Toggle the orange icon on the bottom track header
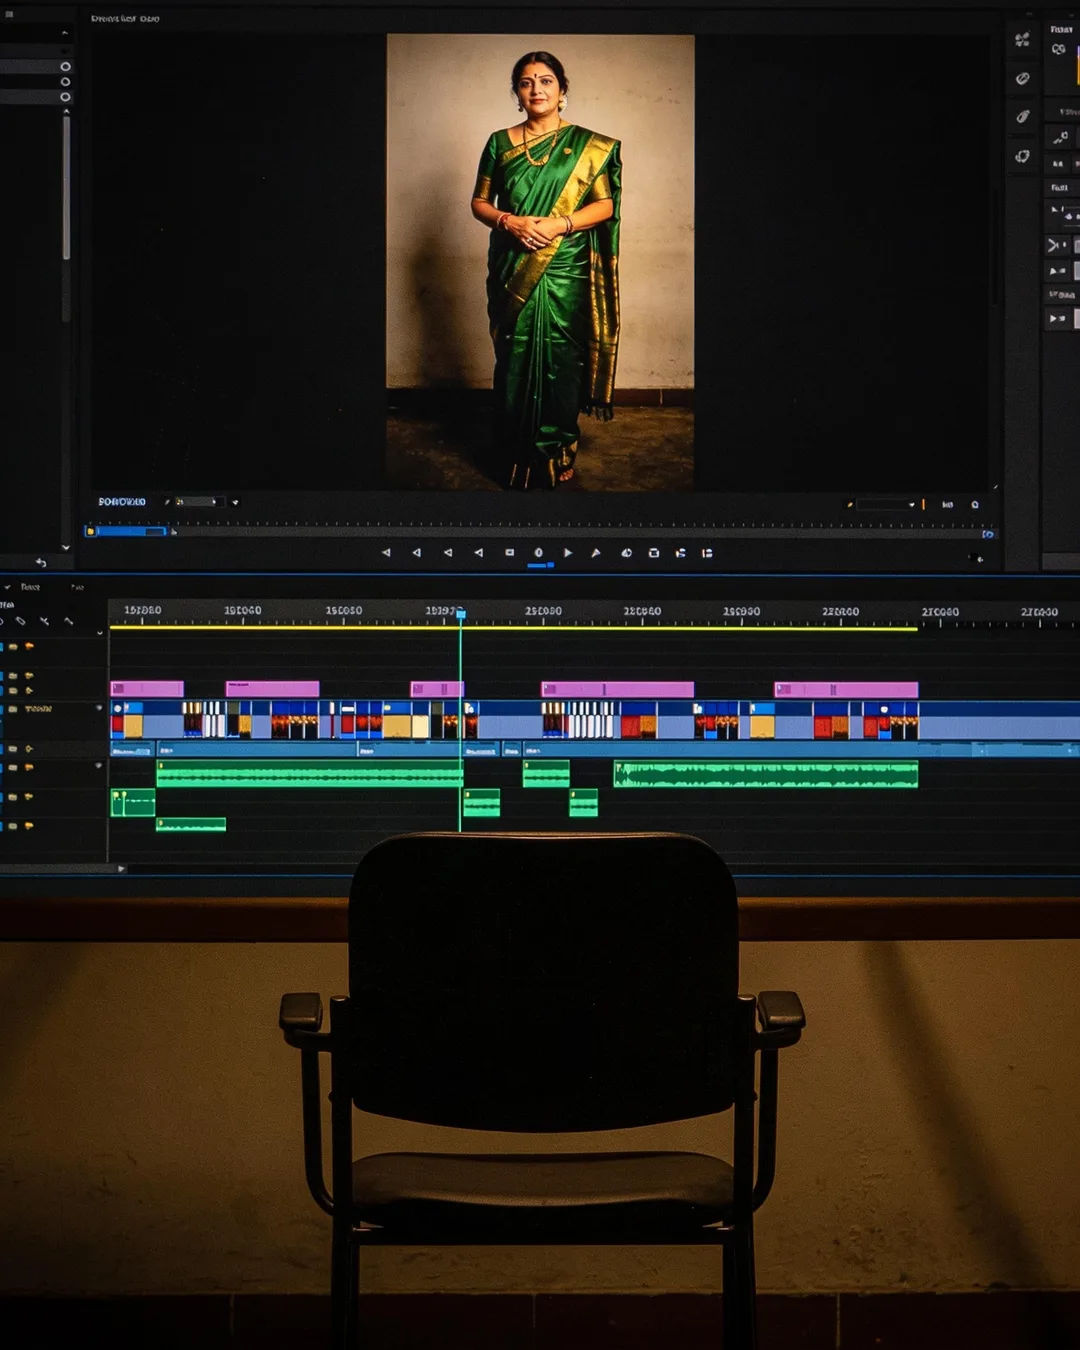 [29, 826]
